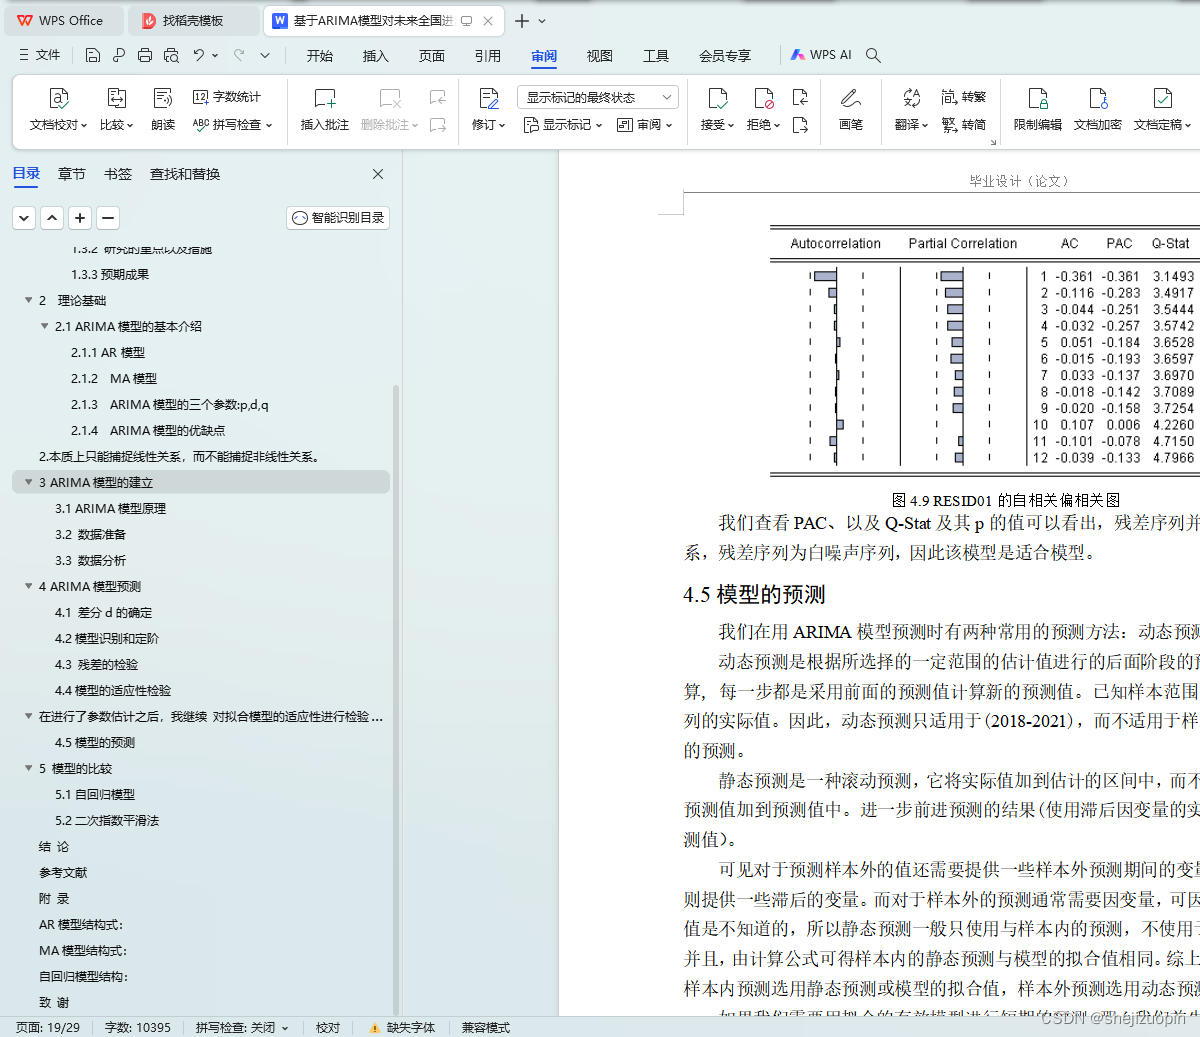
Task: Convert text with 转简 traditional-to-simplified
Action: 964,125
